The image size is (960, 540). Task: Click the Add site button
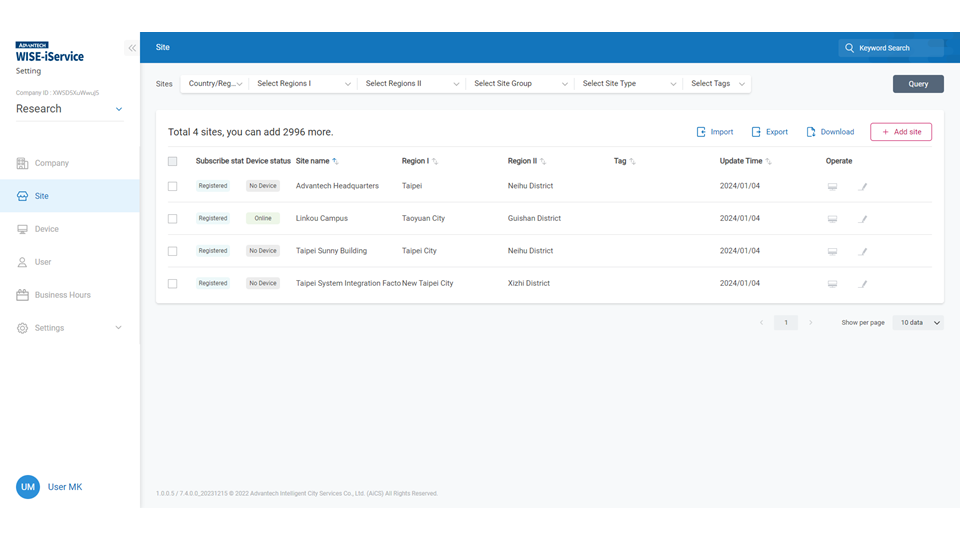tap(900, 132)
